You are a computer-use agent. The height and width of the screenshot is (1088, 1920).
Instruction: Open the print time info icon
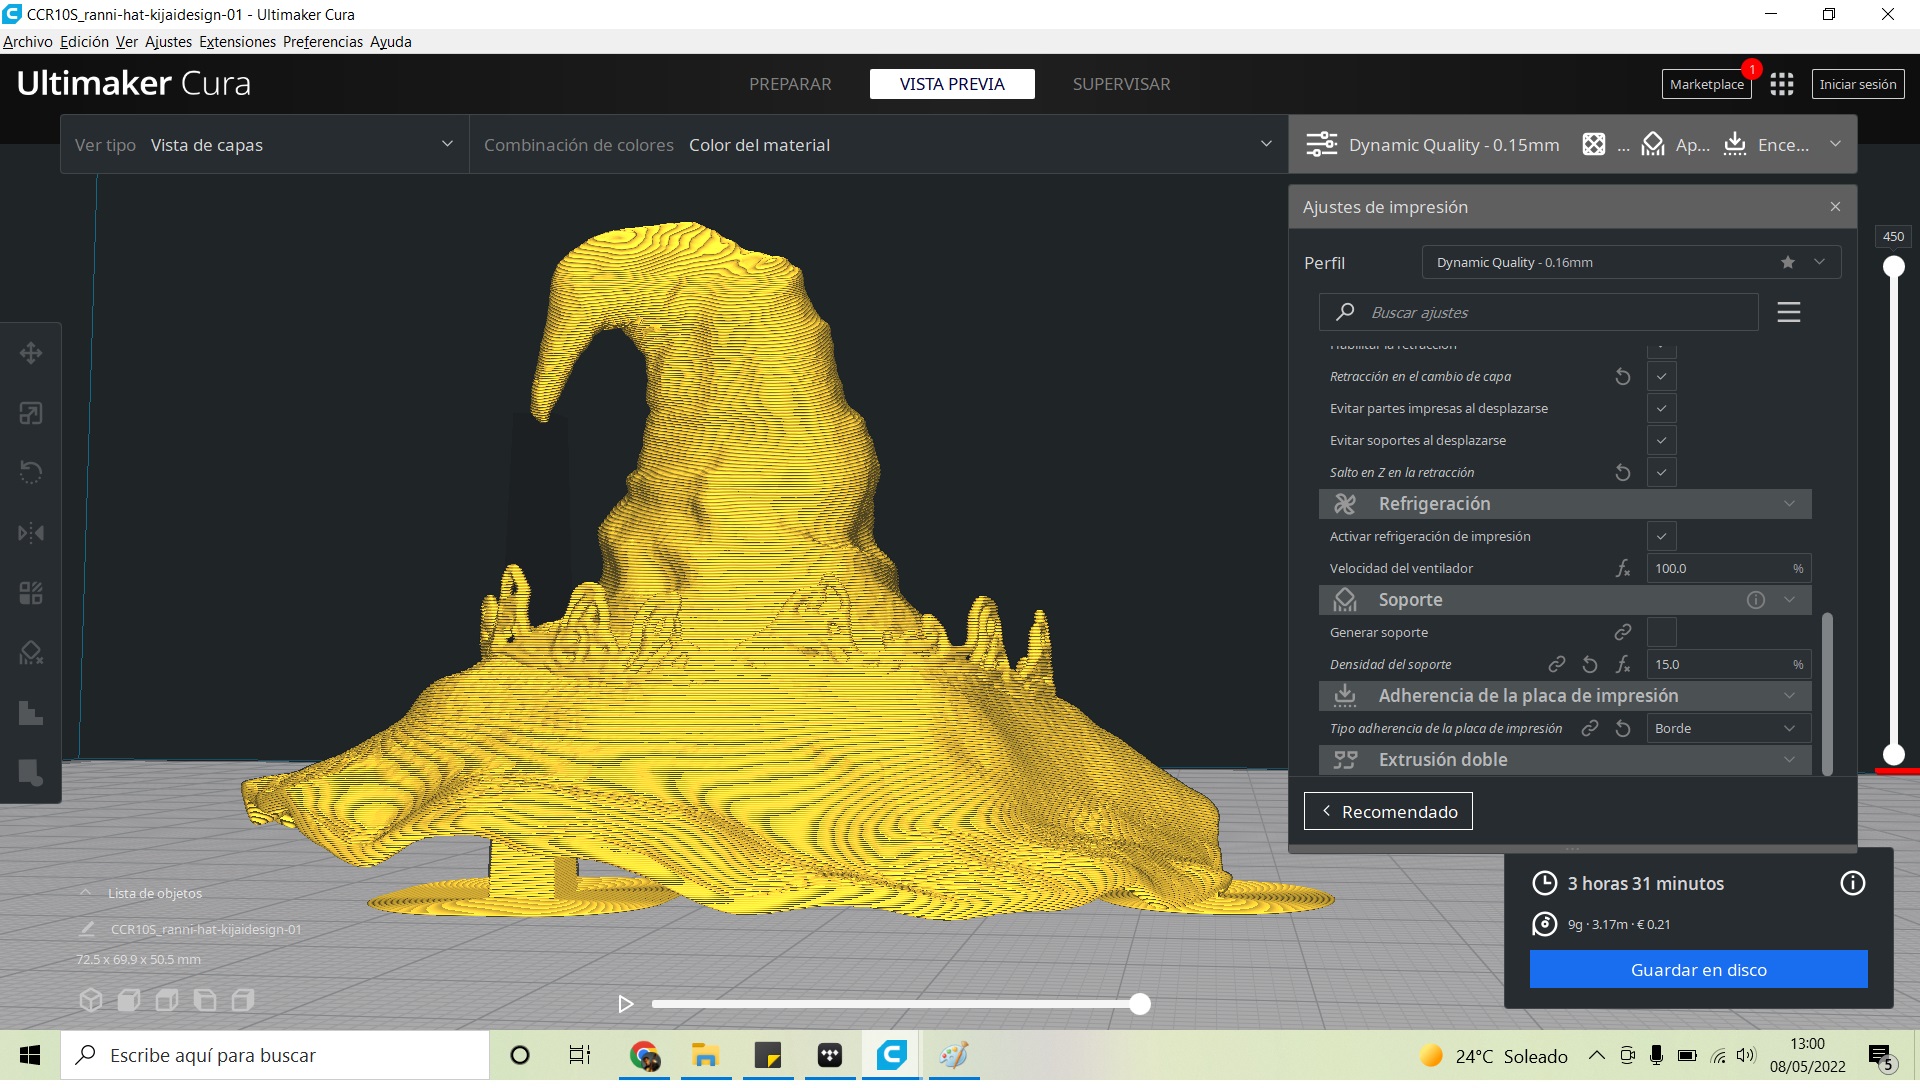click(x=1852, y=883)
